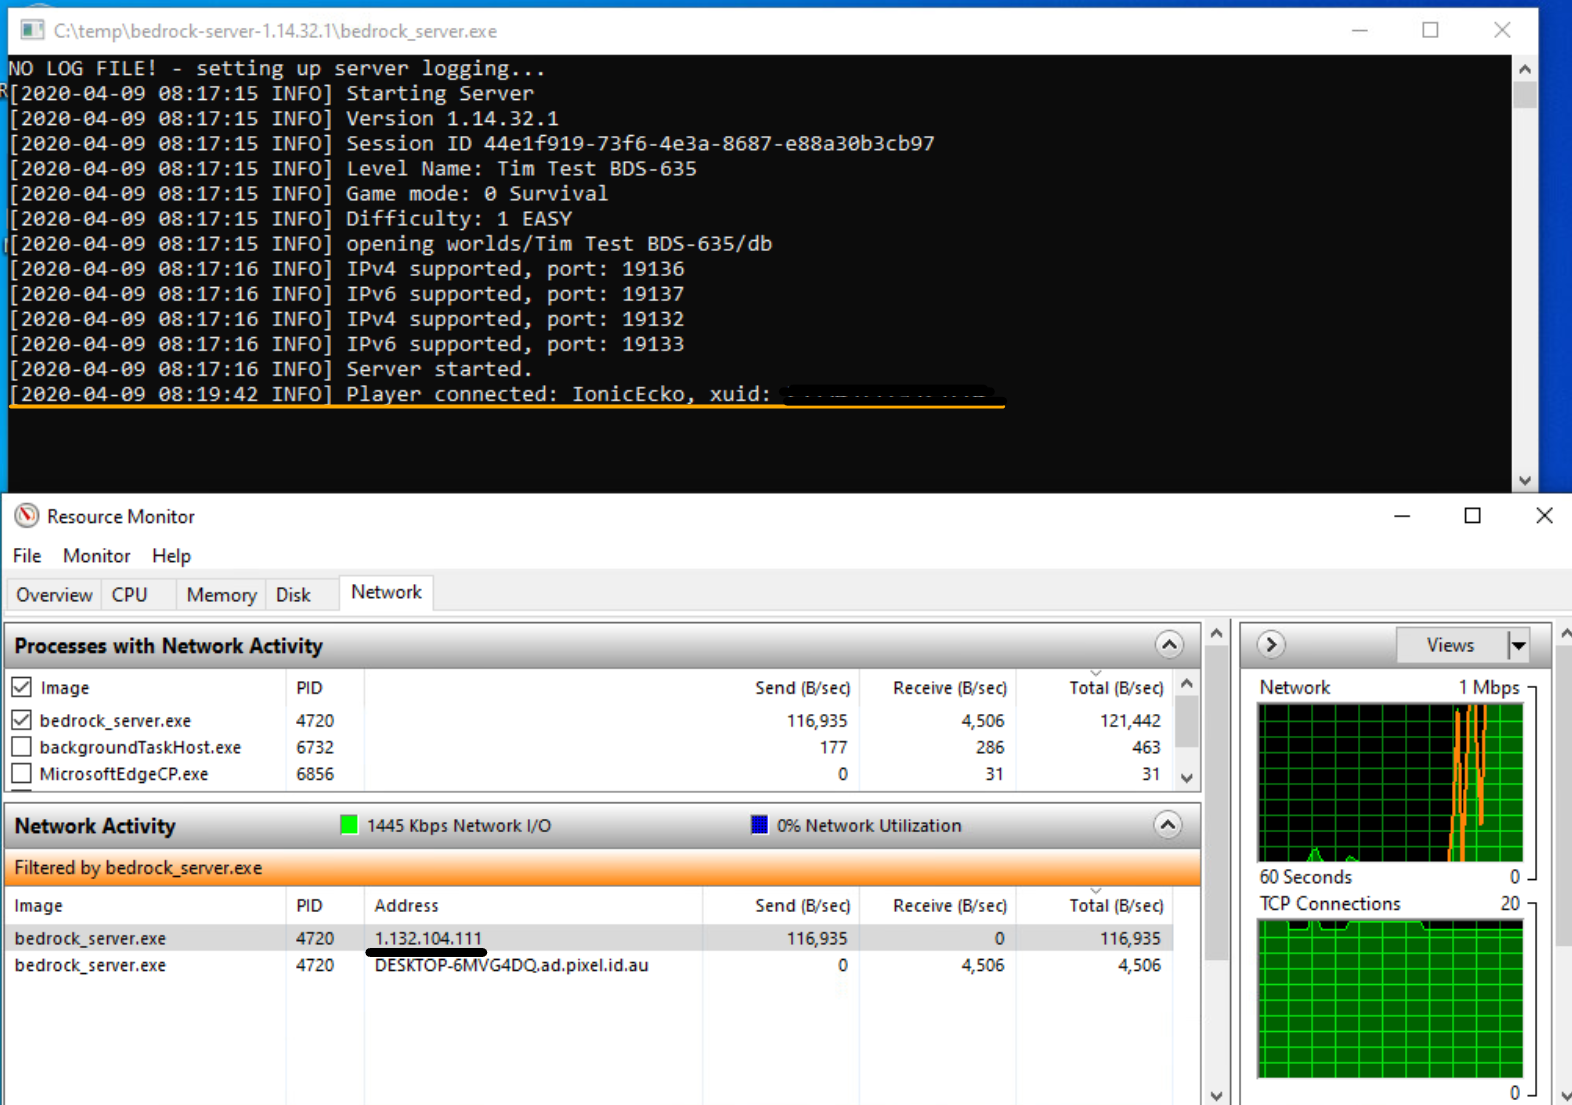Click the Views button

[1450, 645]
